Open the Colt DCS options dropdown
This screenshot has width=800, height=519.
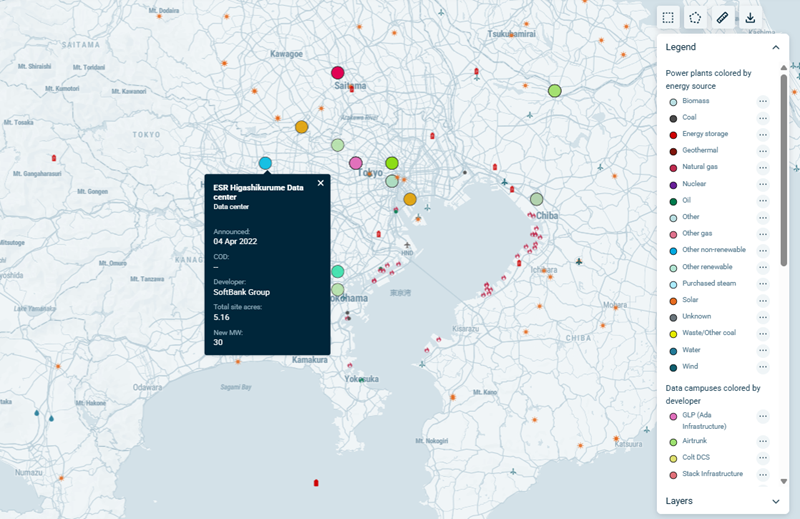tap(762, 458)
